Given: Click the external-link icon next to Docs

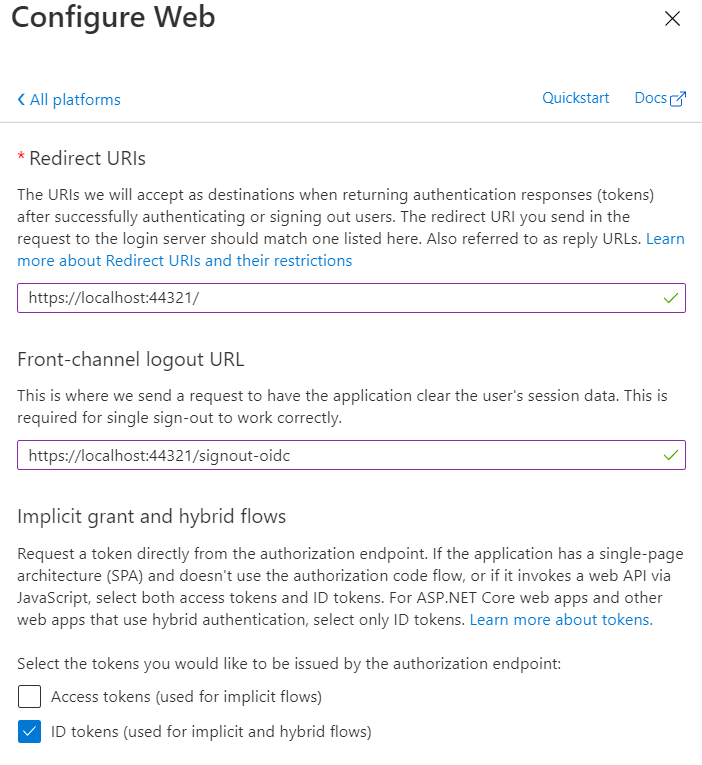Looking at the screenshot, I should tap(678, 99).
